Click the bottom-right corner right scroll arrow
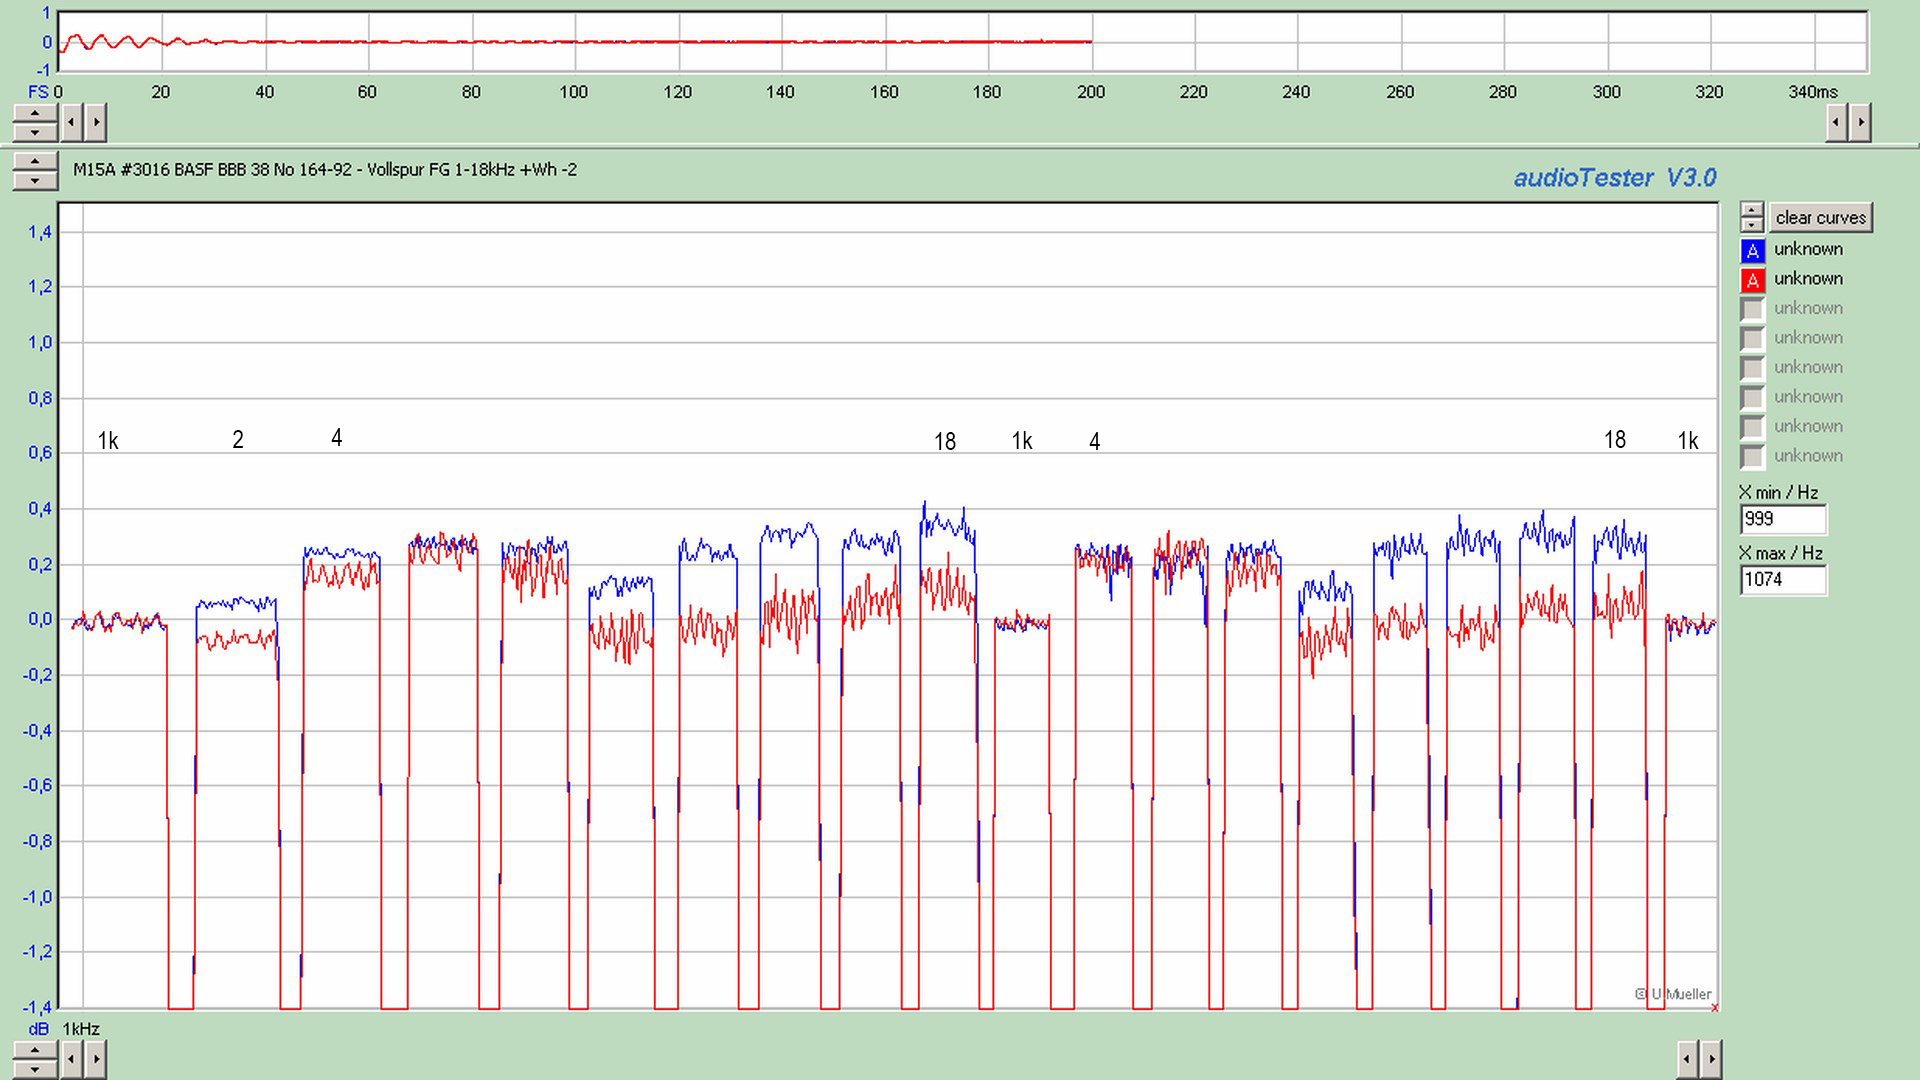The width and height of the screenshot is (1920, 1080). pyautogui.click(x=1711, y=1059)
